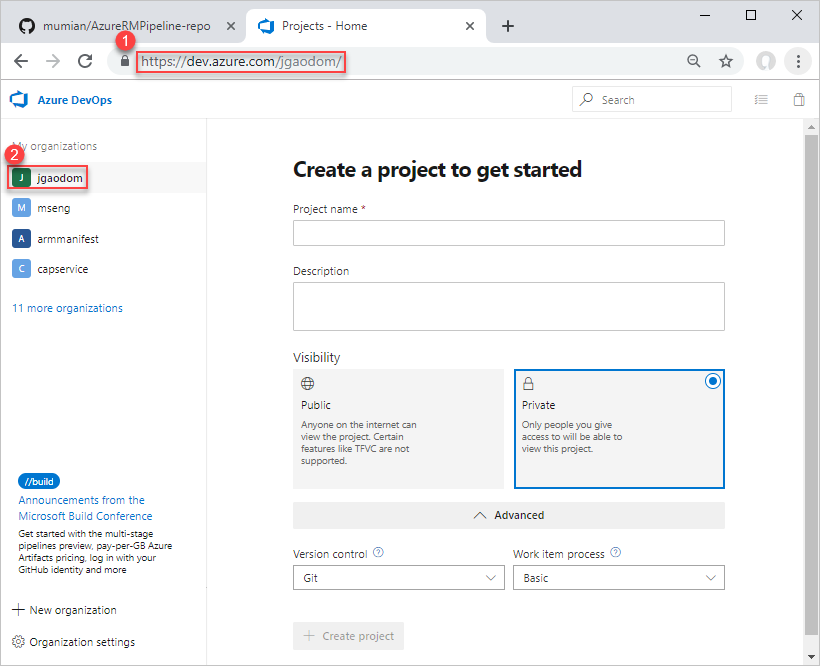Click the Azure DevOps logo
The width and height of the screenshot is (820, 666).
[x=18, y=100]
